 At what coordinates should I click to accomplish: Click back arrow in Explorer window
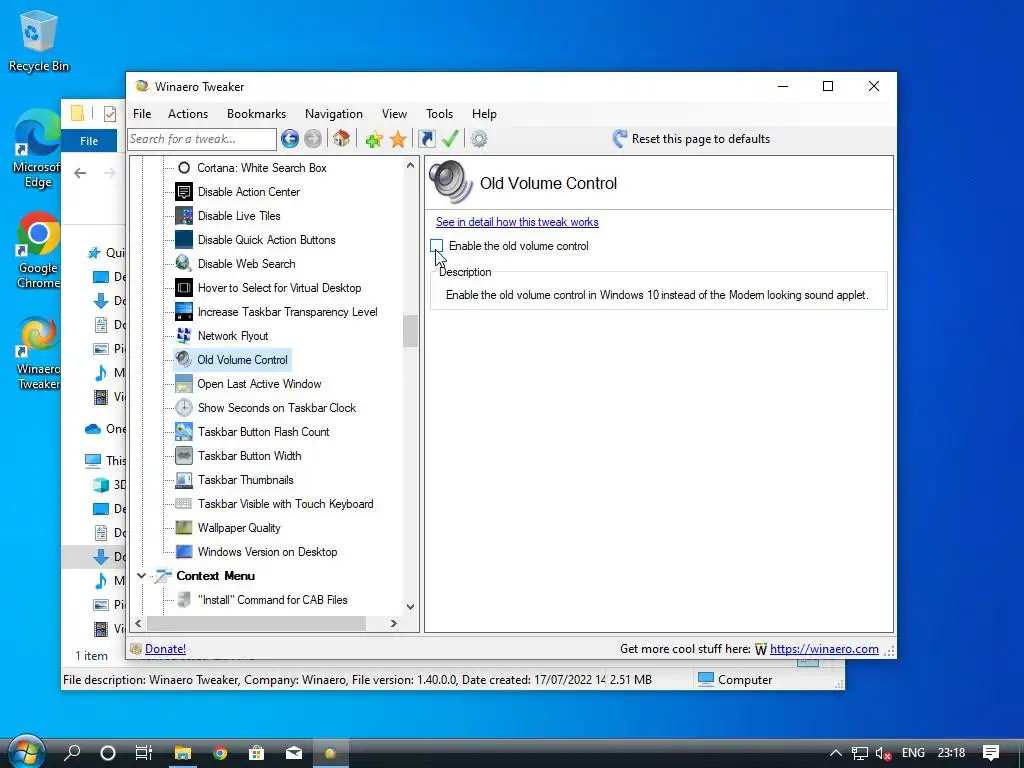[x=80, y=173]
